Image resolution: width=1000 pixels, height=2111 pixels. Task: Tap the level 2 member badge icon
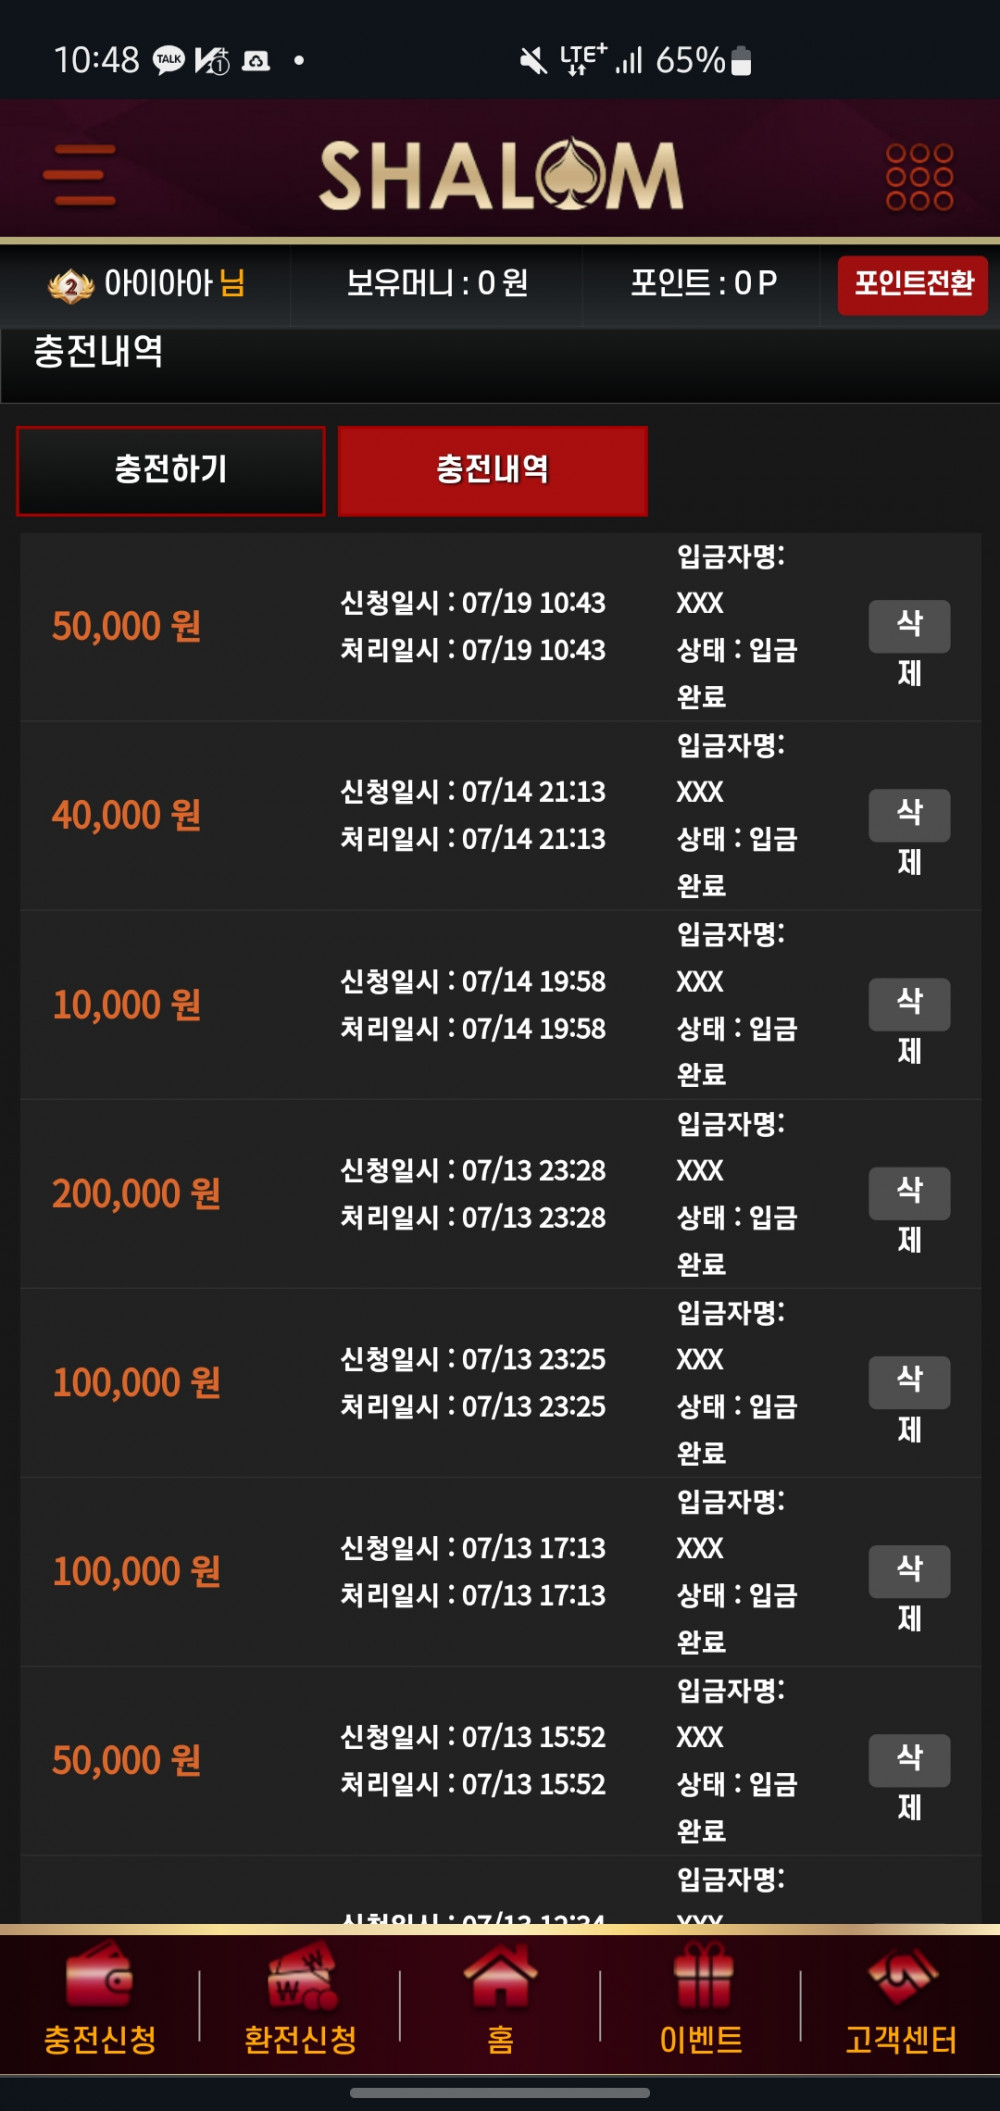click(x=71, y=286)
